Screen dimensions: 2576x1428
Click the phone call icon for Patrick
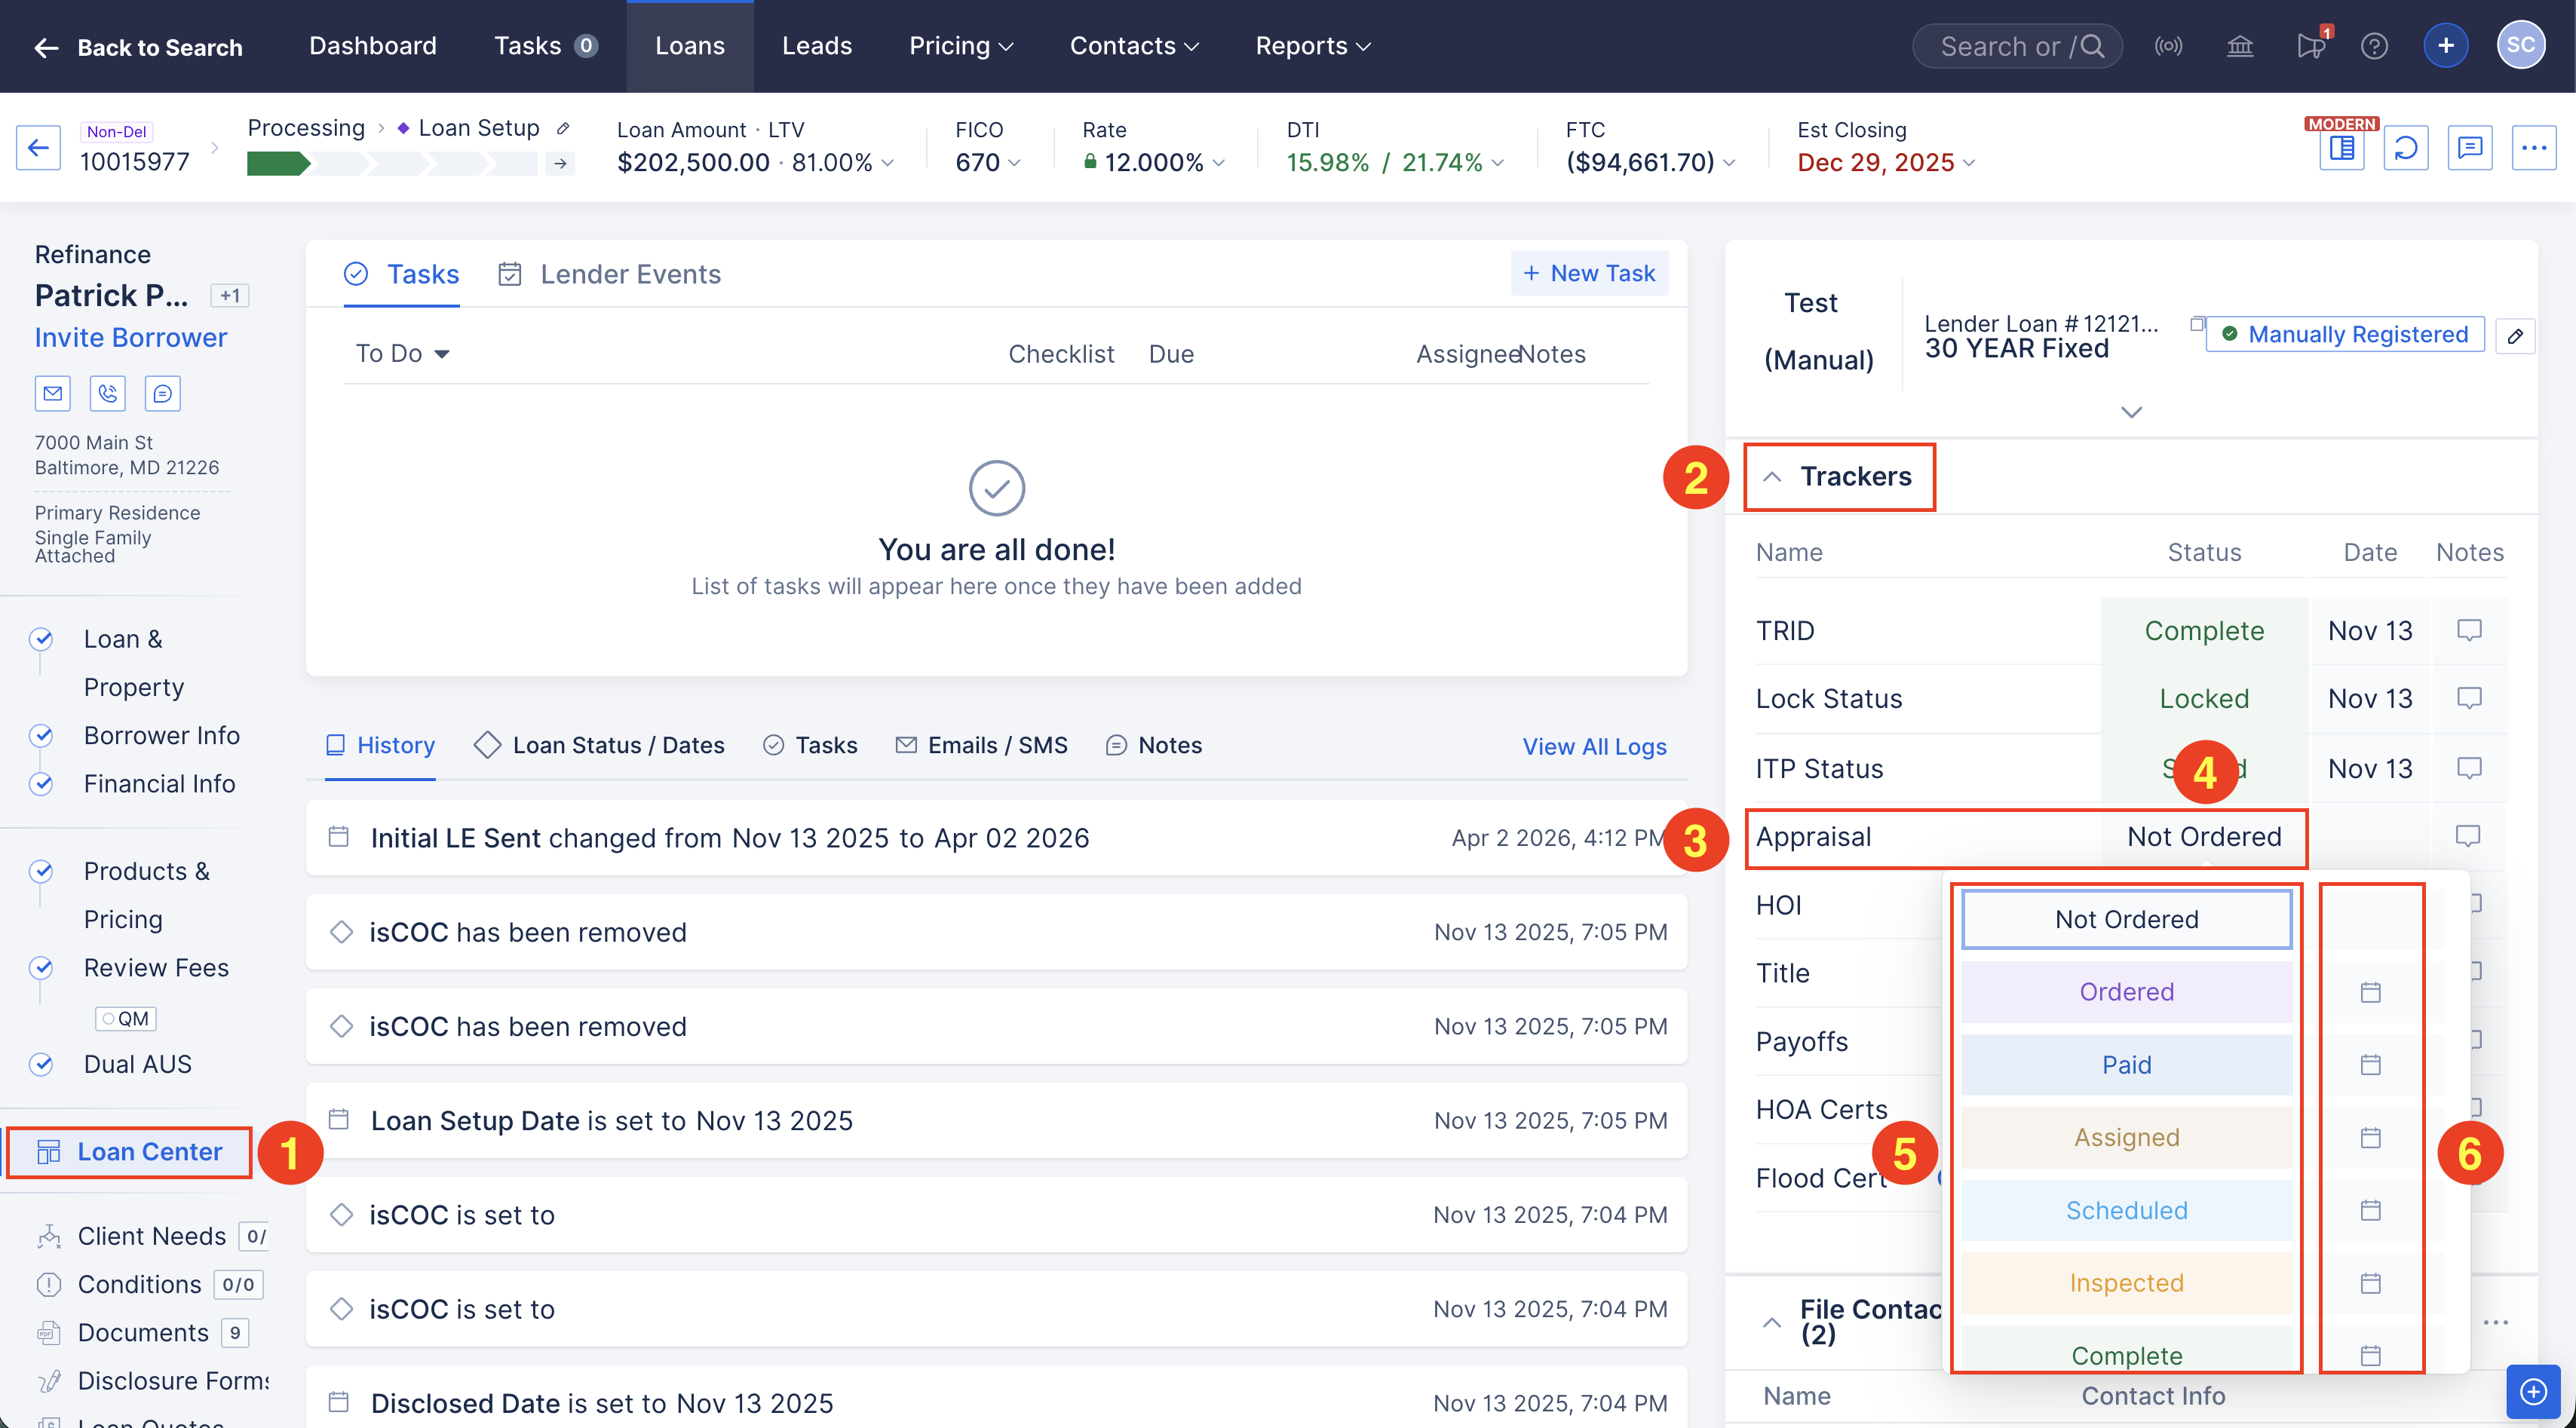click(107, 393)
